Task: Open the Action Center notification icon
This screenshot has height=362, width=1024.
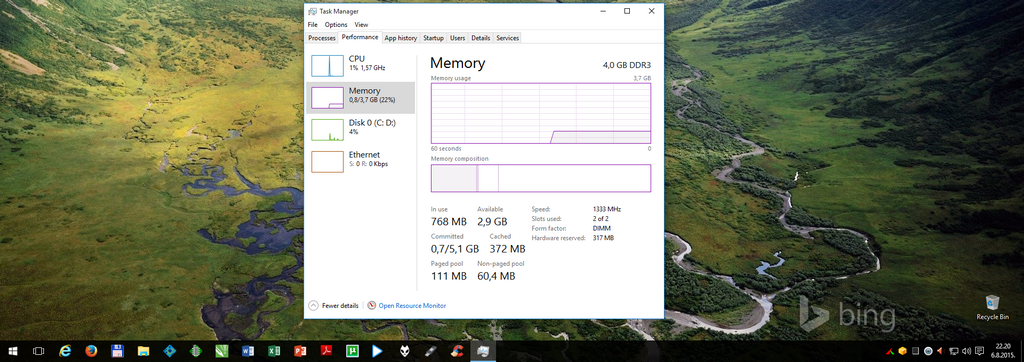Action: coord(979,352)
